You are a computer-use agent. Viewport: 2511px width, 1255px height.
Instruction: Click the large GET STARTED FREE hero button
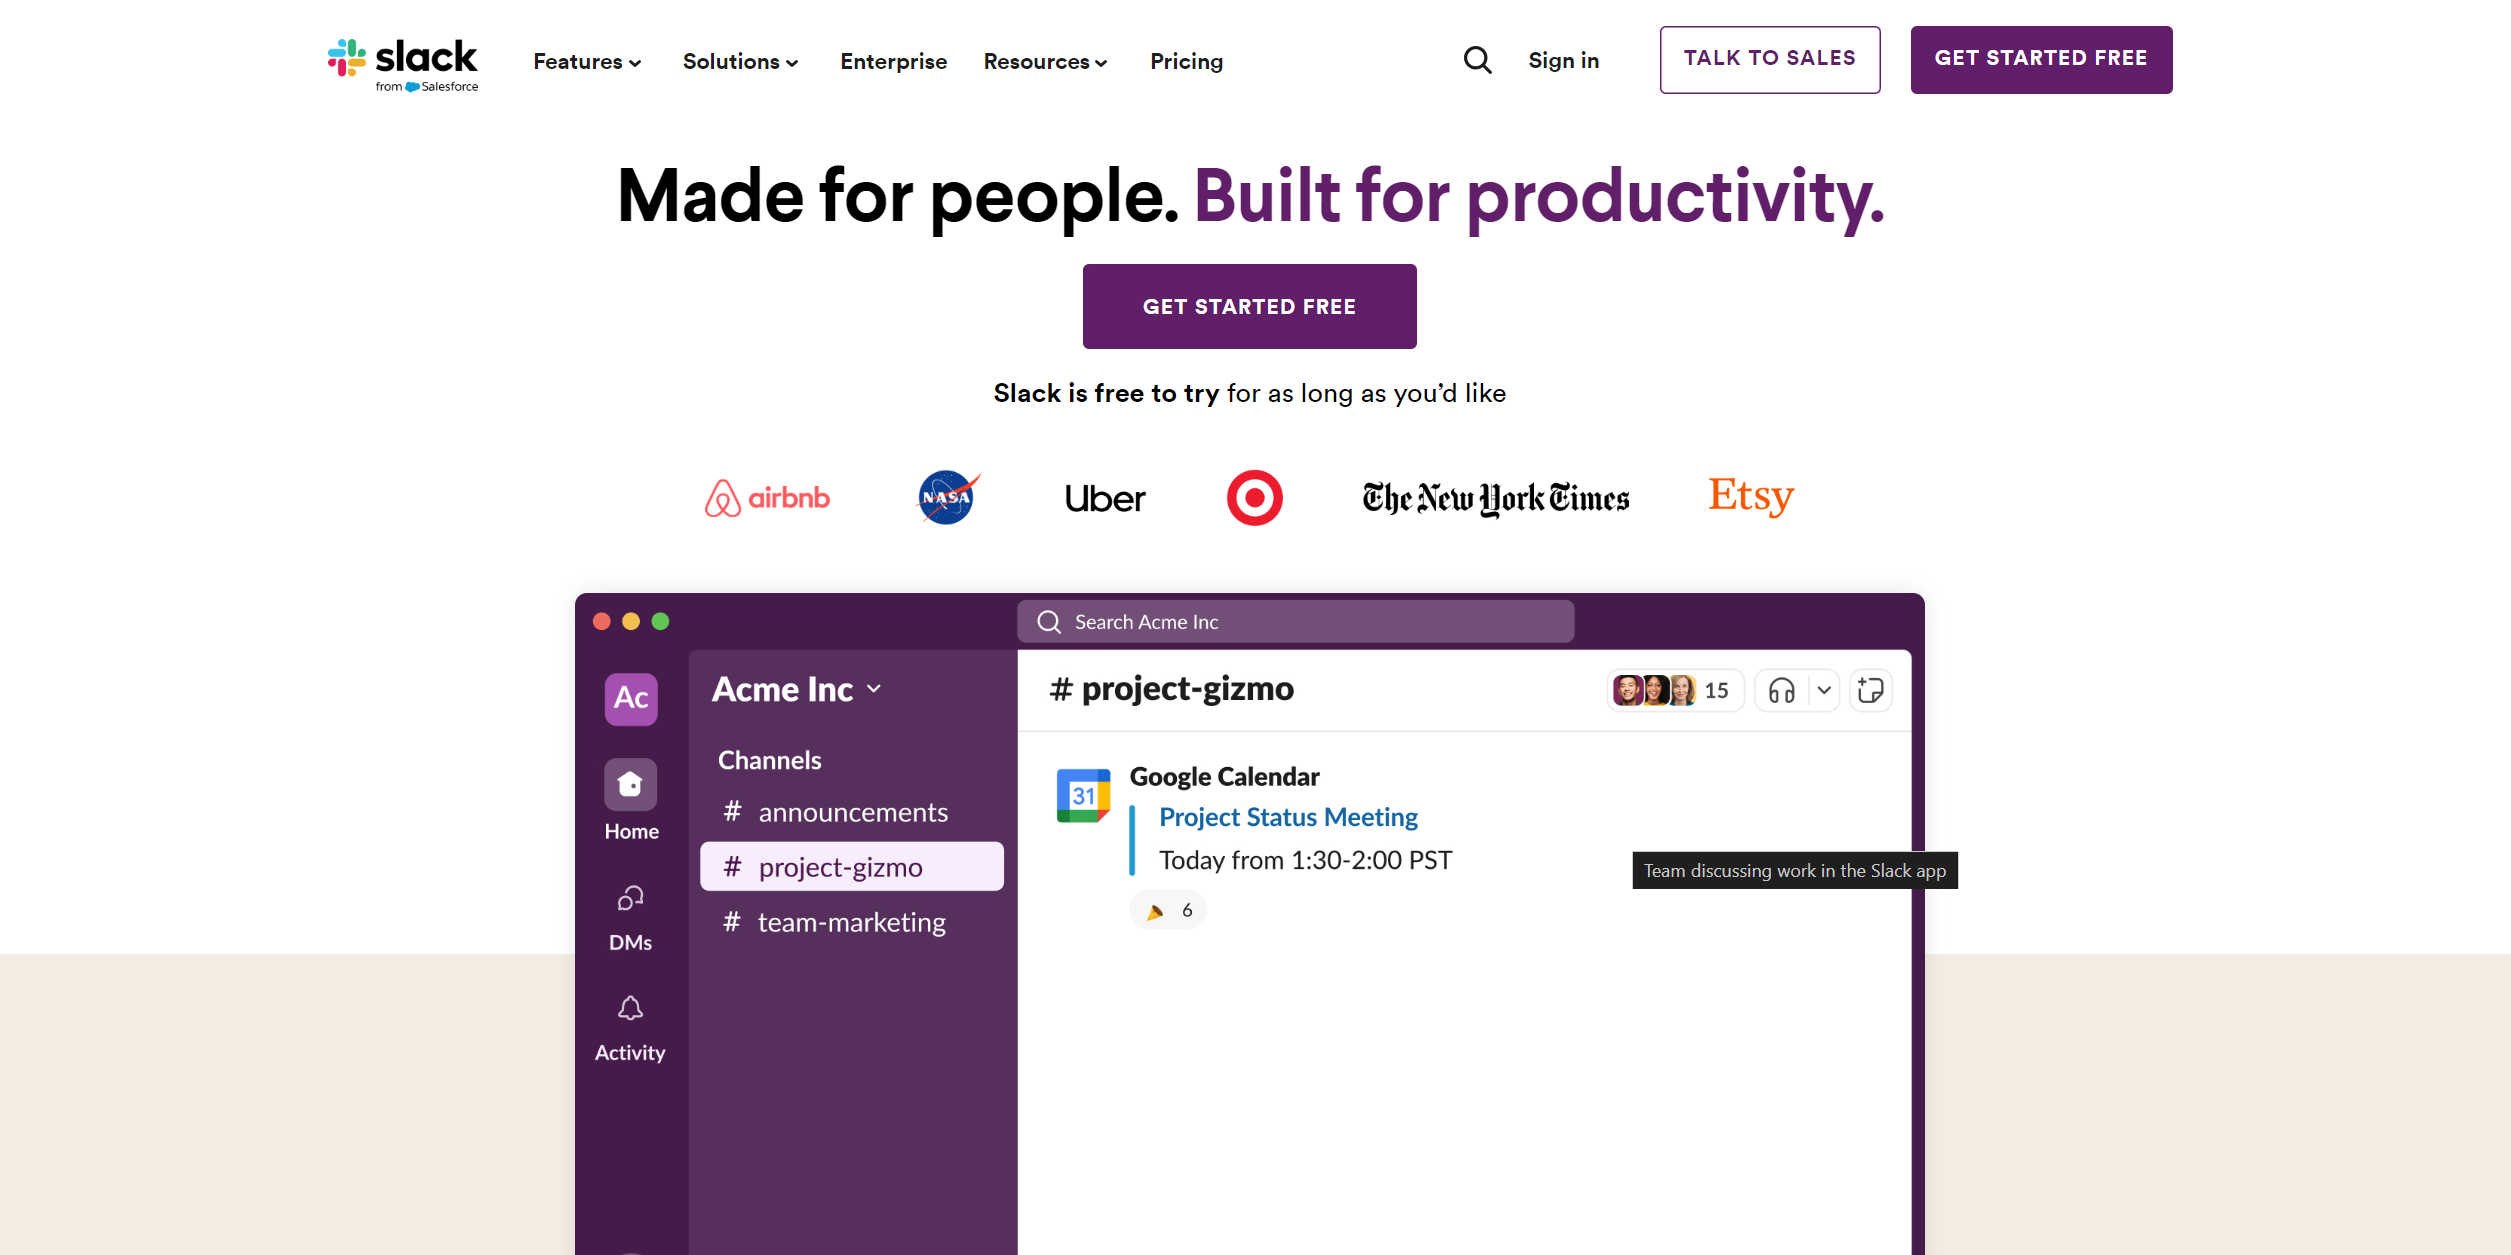click(1249, 307)
